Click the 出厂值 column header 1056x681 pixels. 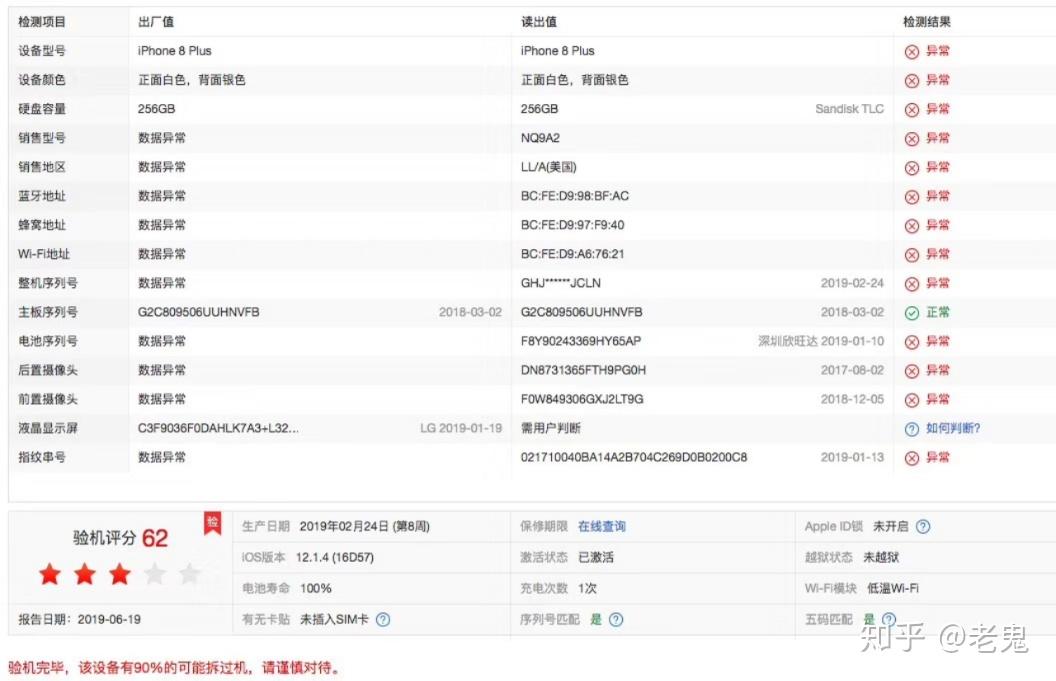pyautogui.click(x=156, y=22)
